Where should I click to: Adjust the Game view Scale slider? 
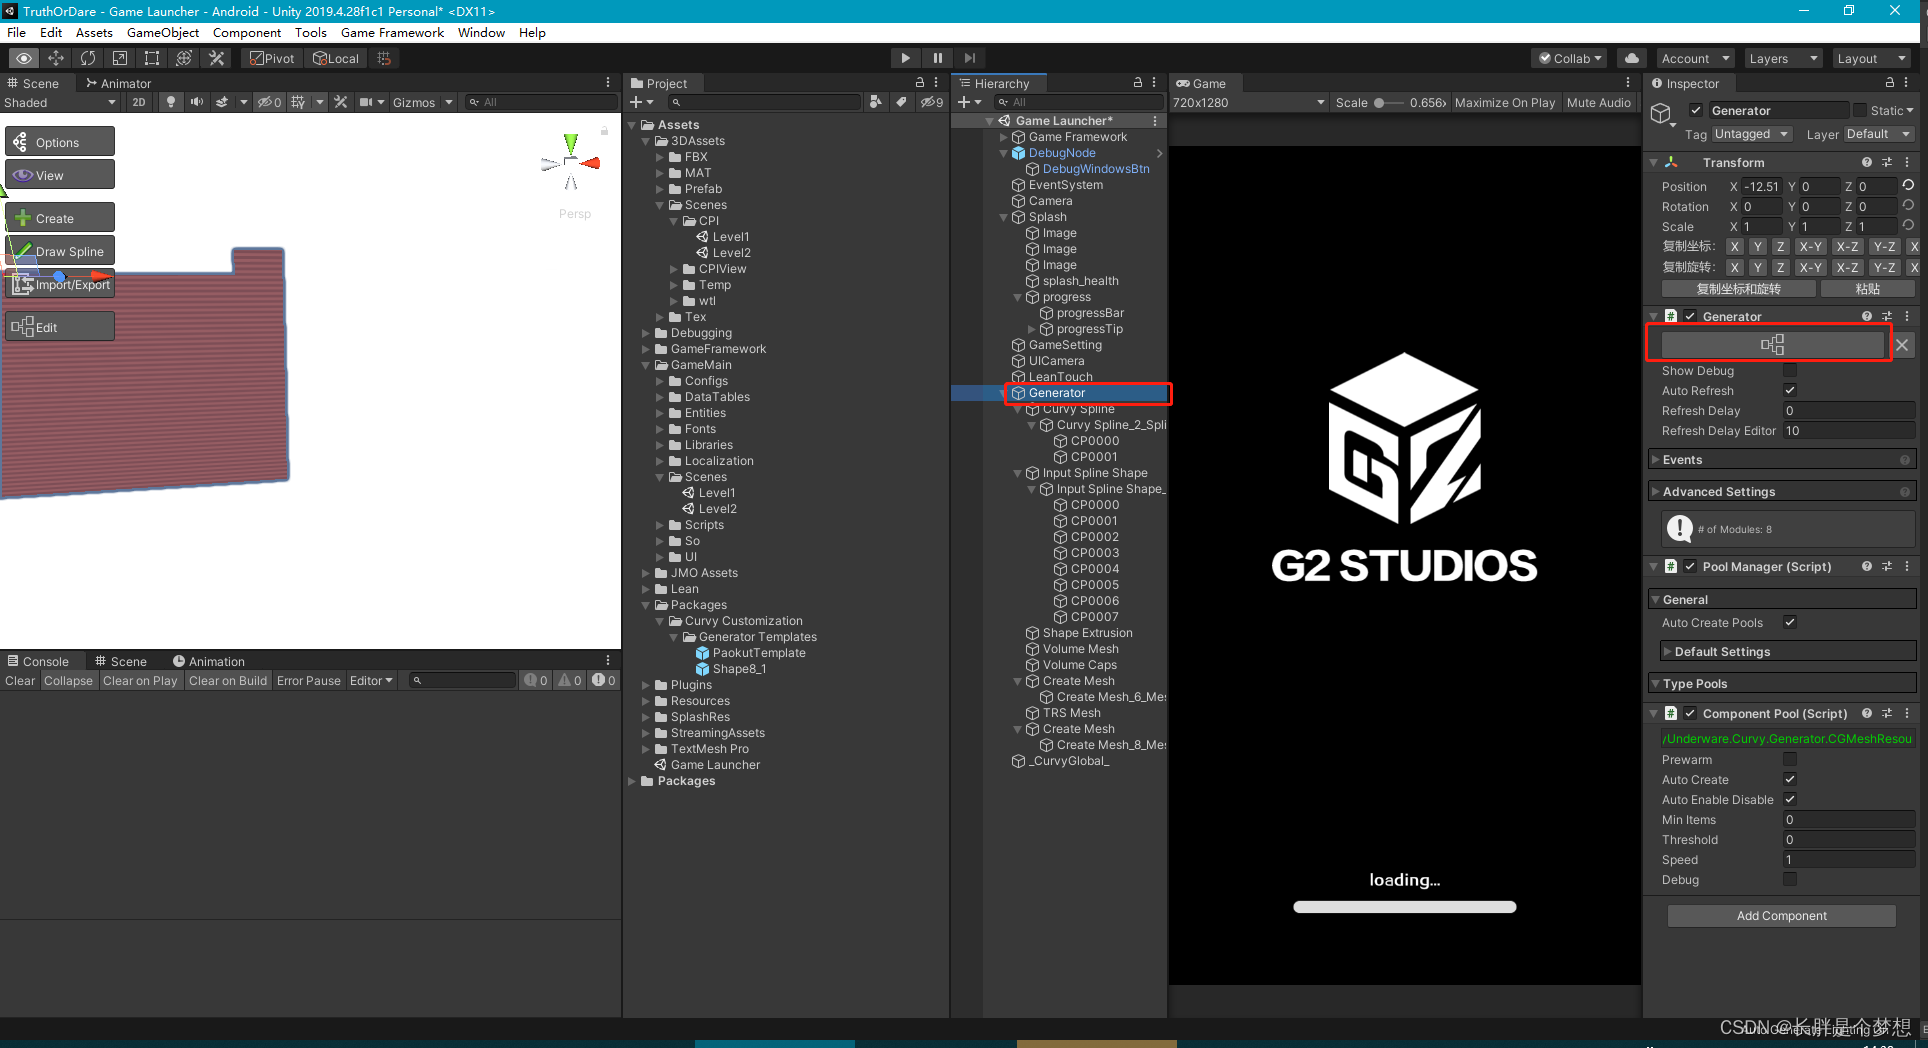(x=1389, y=102)
